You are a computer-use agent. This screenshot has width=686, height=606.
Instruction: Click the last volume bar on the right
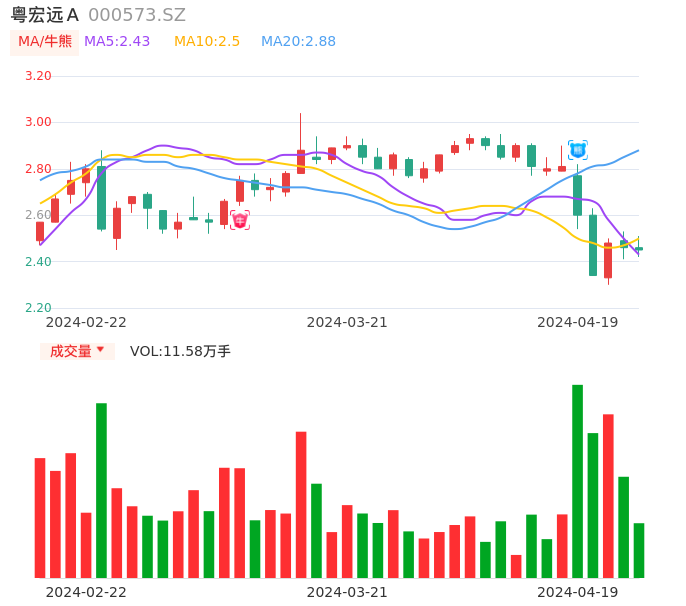click(x=638, y=550)
